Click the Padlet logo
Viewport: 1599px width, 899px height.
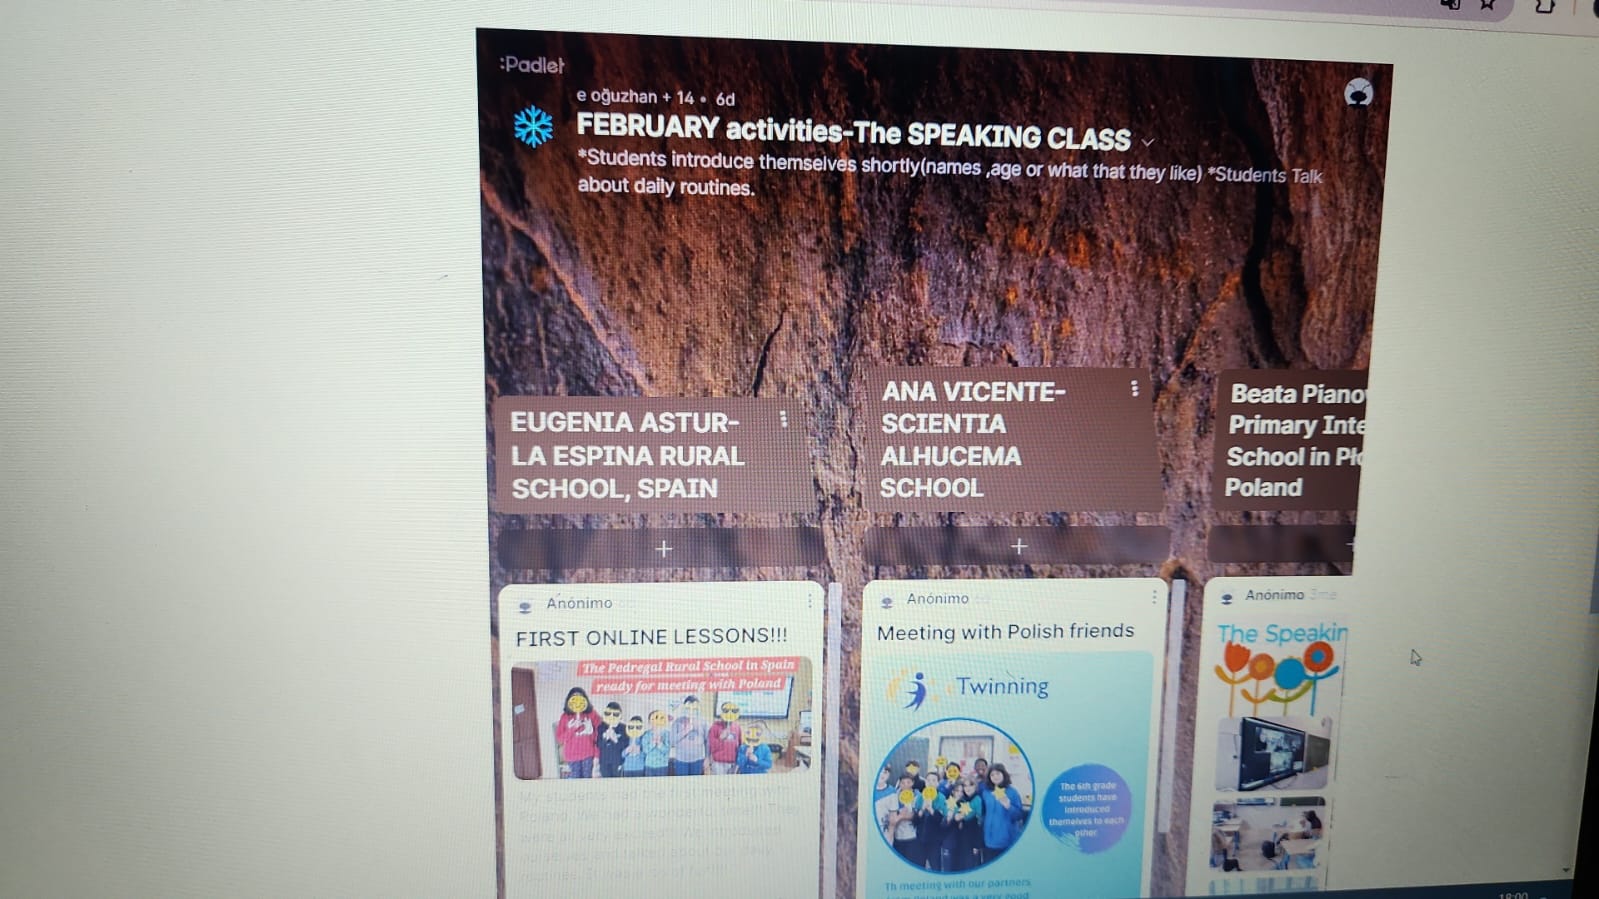[532, 65]
